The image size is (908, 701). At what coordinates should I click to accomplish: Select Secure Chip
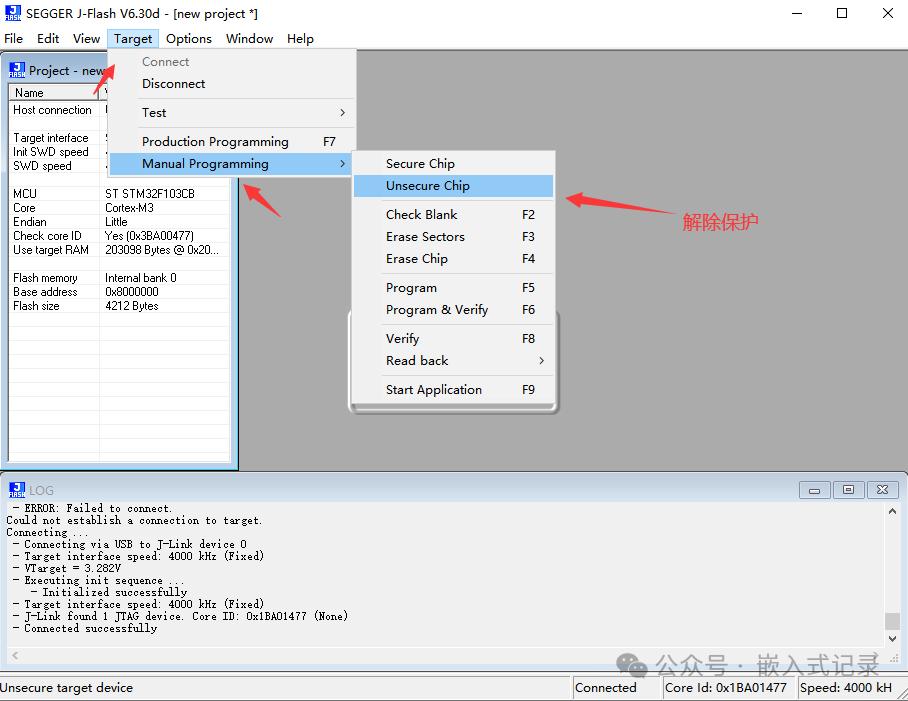[453, 164]
